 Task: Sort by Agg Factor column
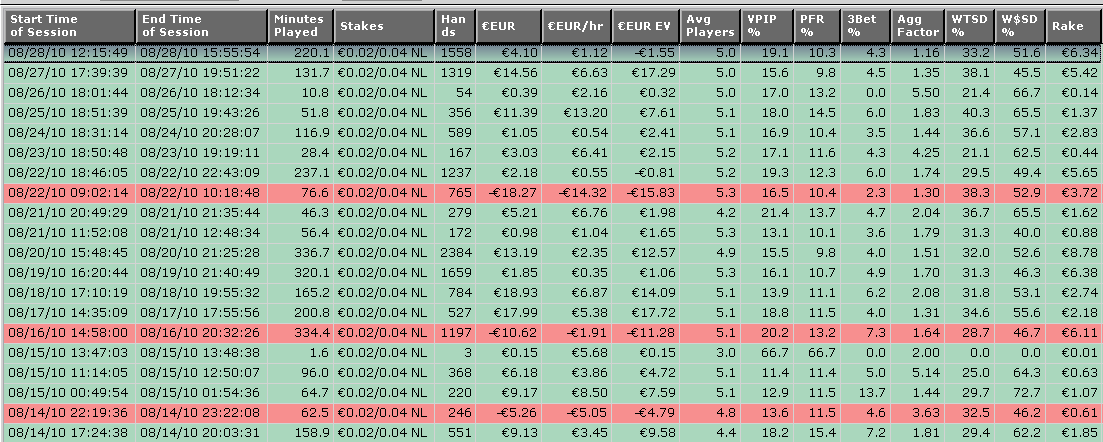click(918, 25)
